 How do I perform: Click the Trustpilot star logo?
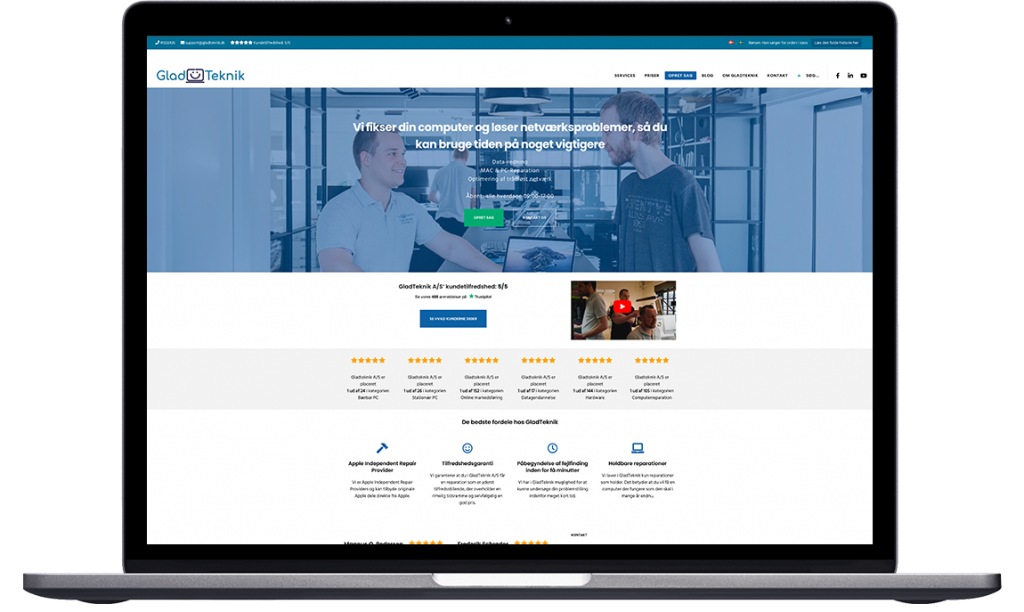[472, 297]
